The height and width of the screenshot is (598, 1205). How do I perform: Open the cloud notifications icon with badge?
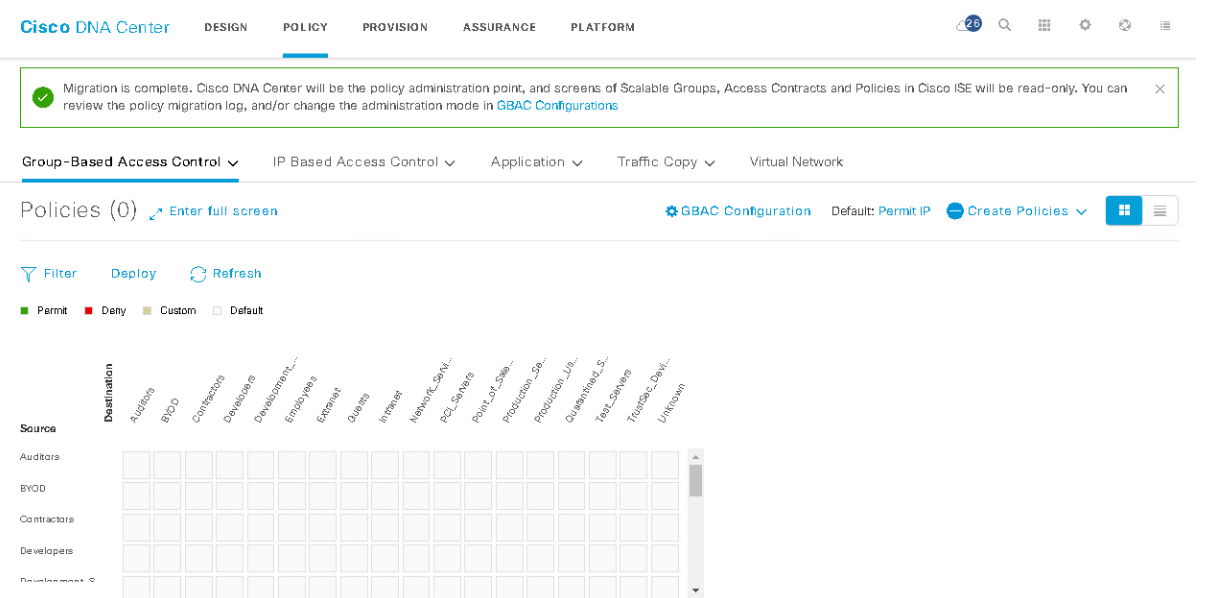(967, 25)
